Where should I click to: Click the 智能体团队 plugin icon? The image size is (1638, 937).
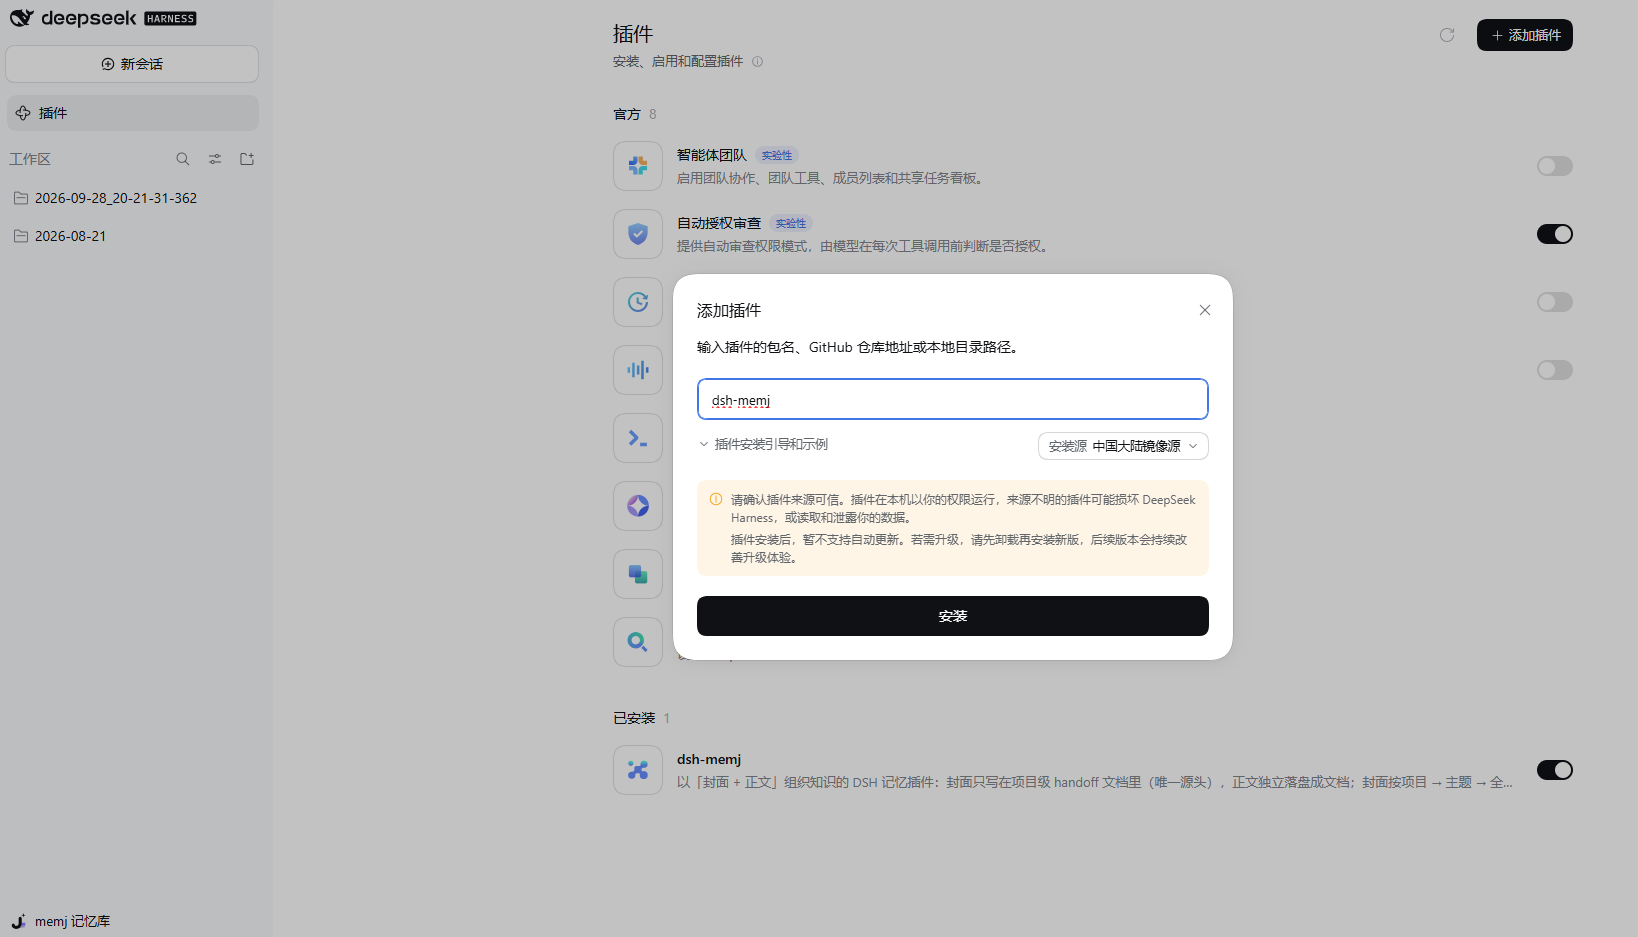point(638,166)
